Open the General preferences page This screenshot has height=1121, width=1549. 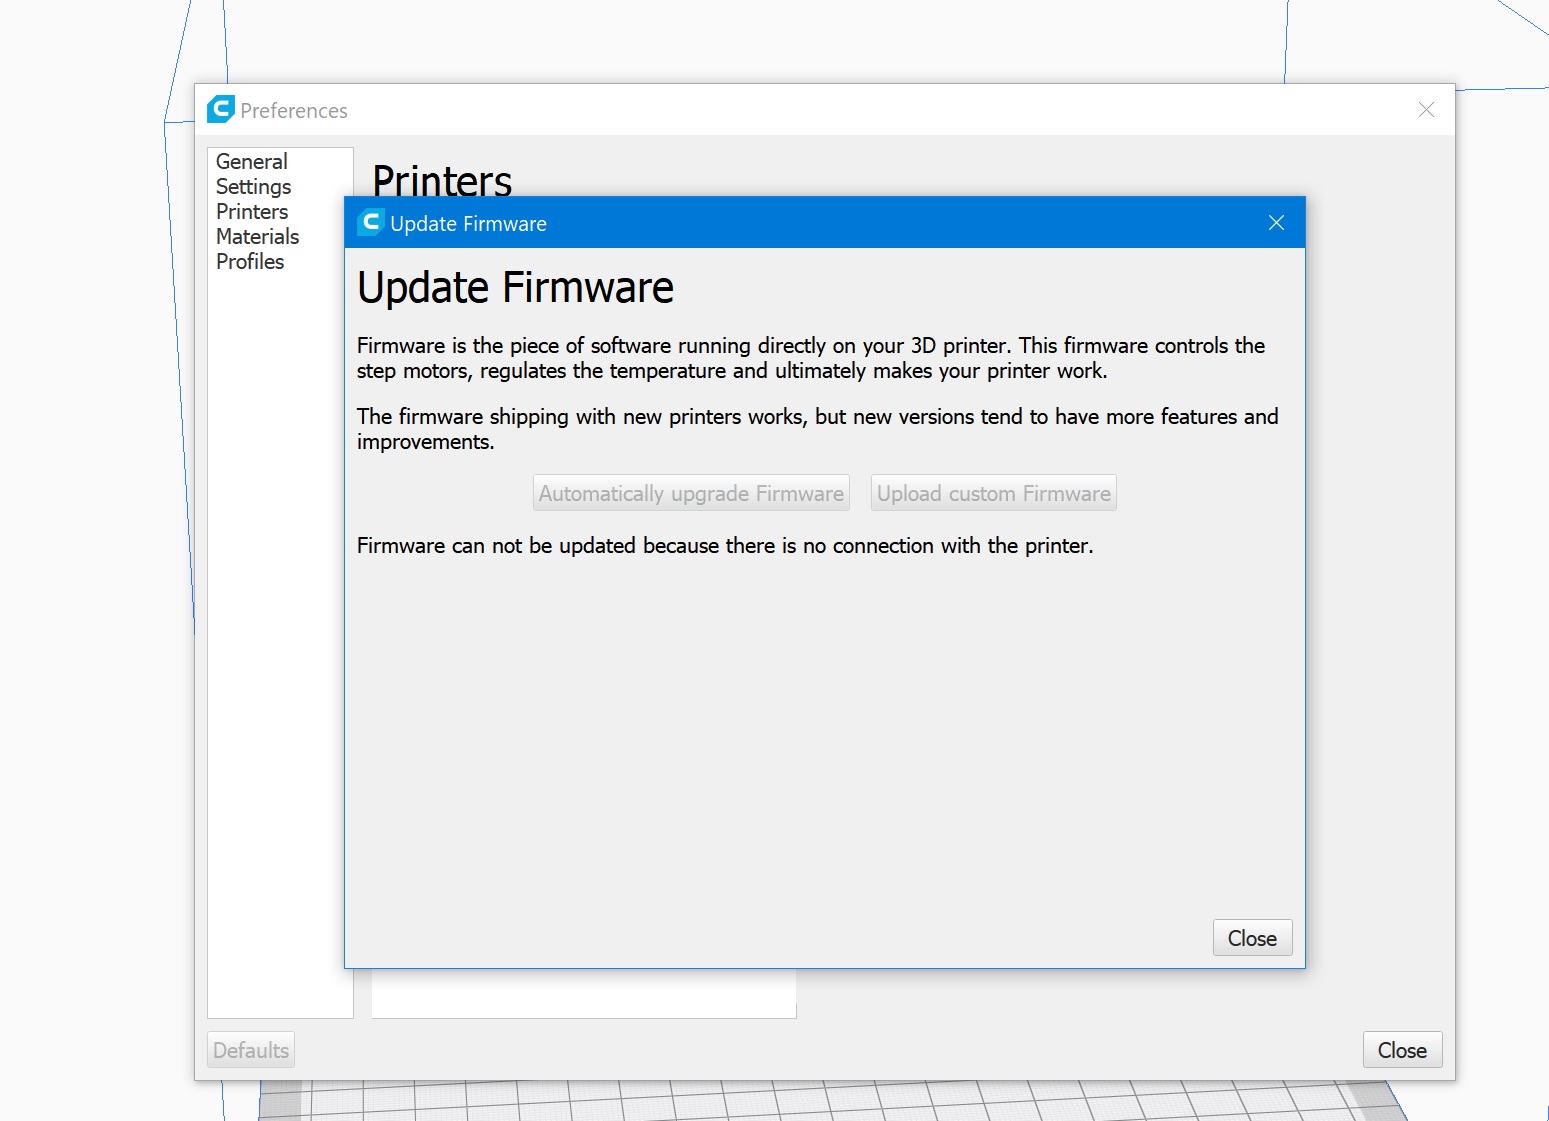pos(252,161)
